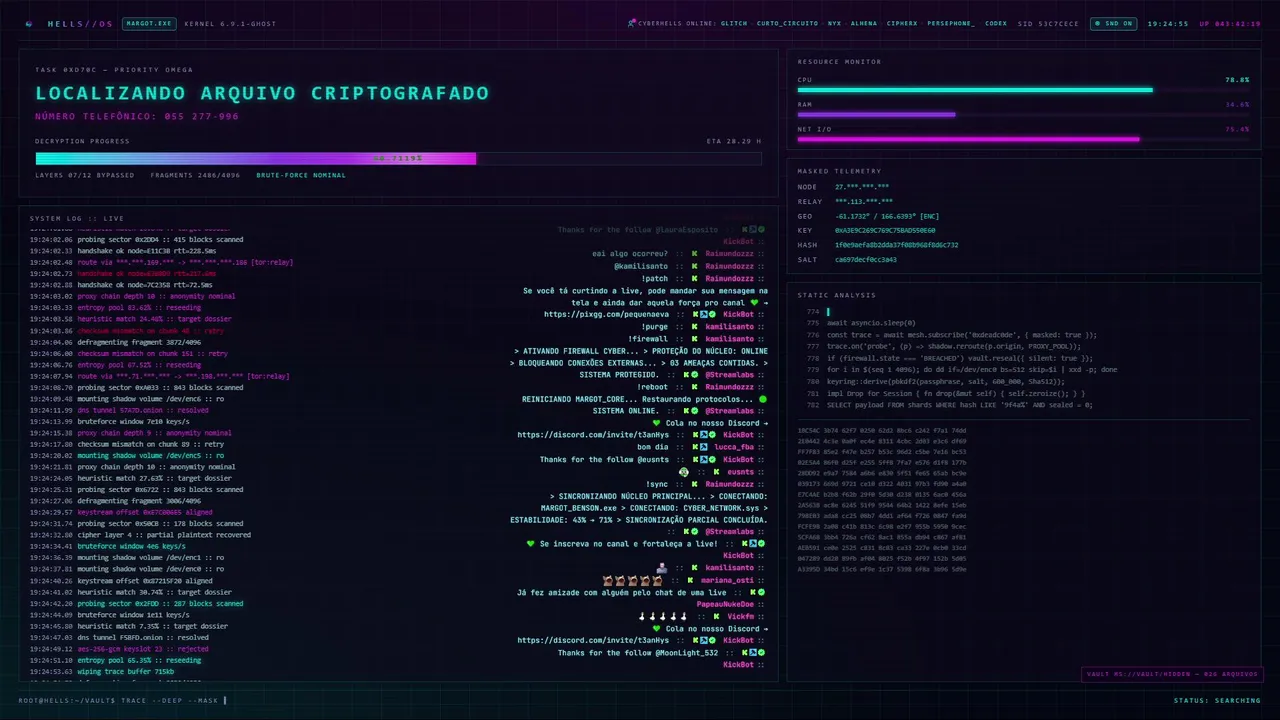Click the emote in the eusnts message
This screenshot has height=720, width=1280.
[x=684, y=471]
